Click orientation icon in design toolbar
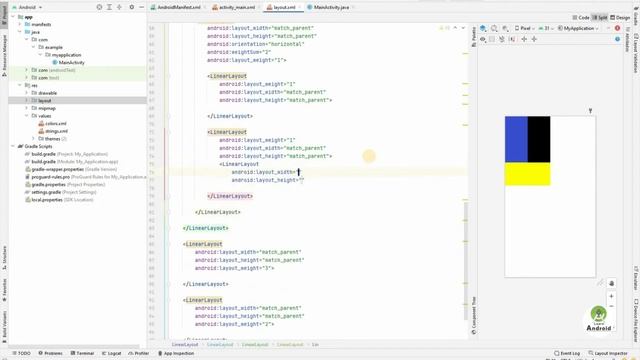 pyautogui.click(x=494, y=28)
